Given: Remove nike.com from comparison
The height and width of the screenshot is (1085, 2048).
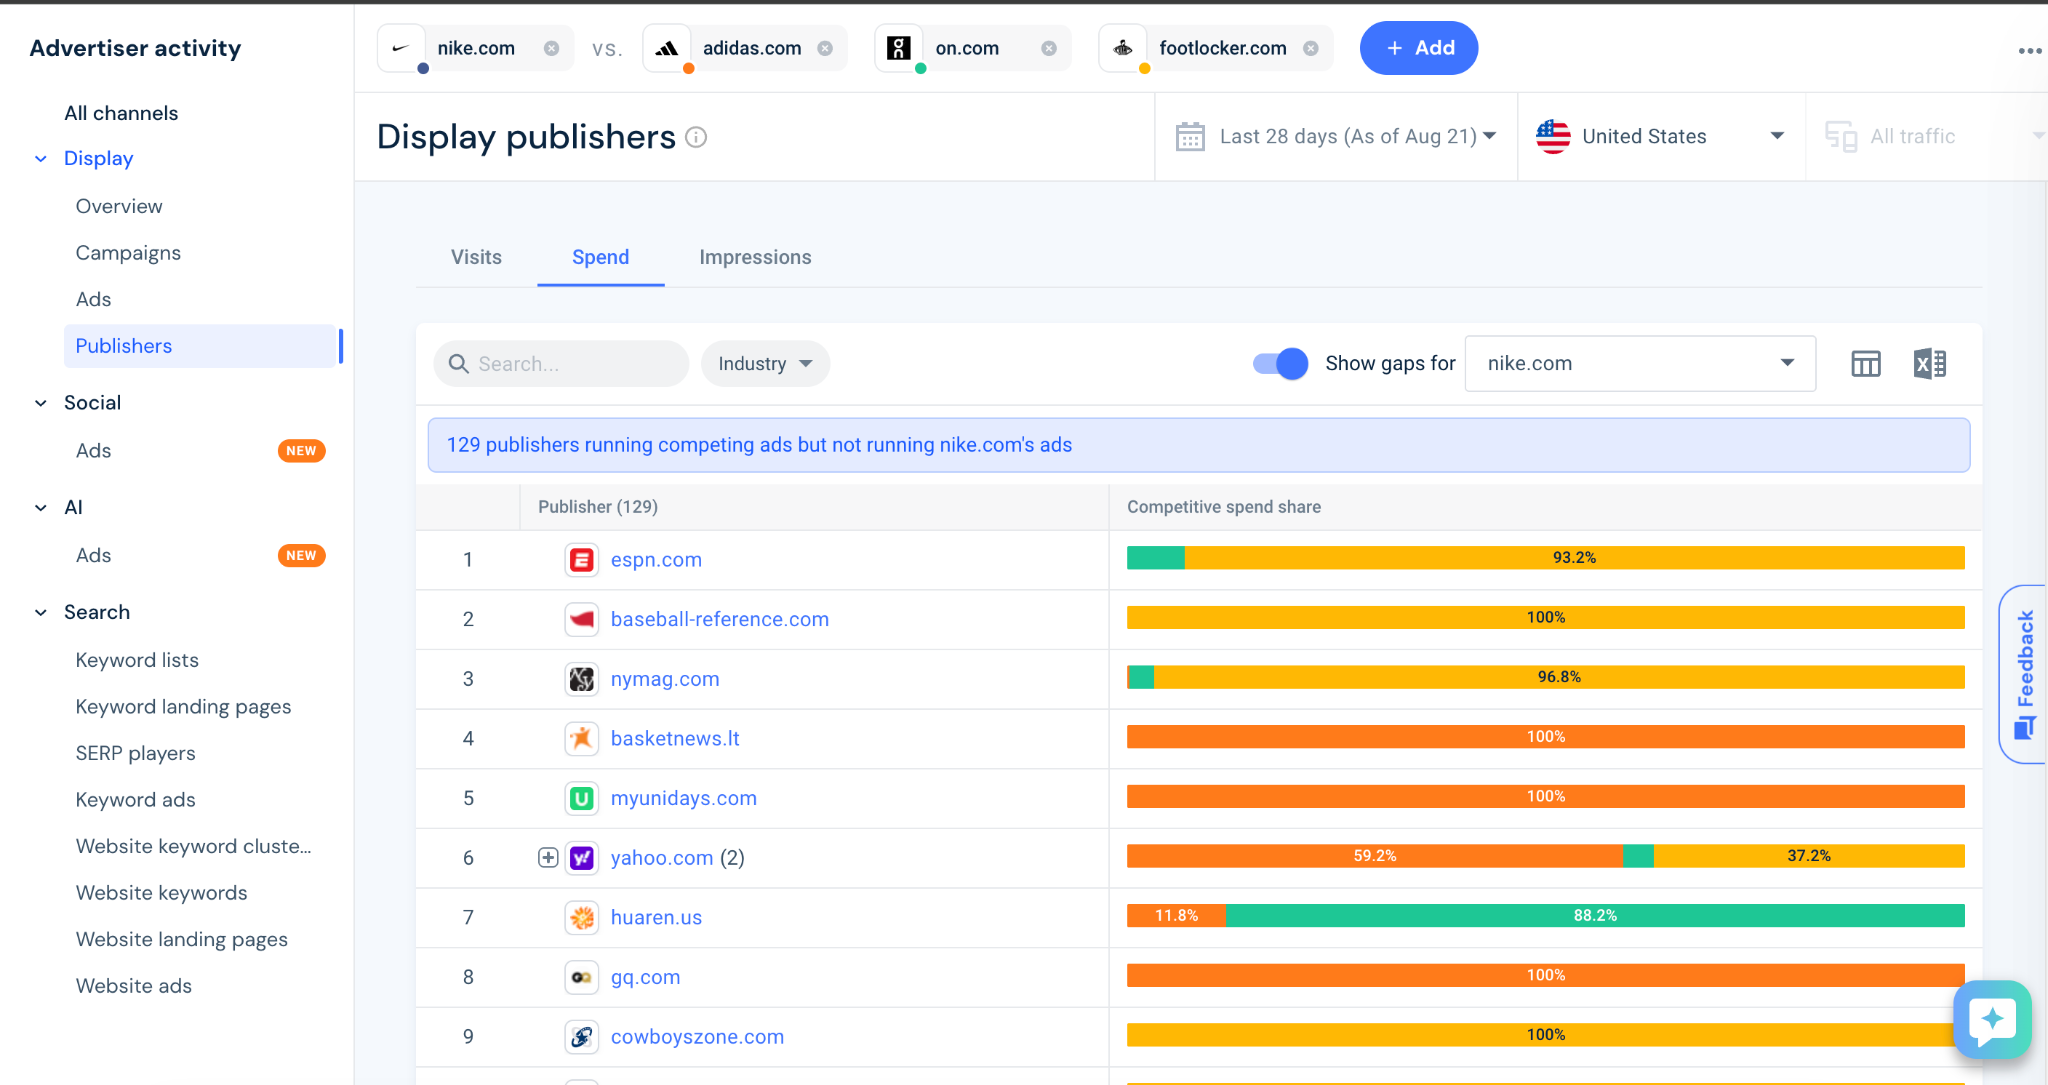Looking at the screenshot, I should coord(551,48).
